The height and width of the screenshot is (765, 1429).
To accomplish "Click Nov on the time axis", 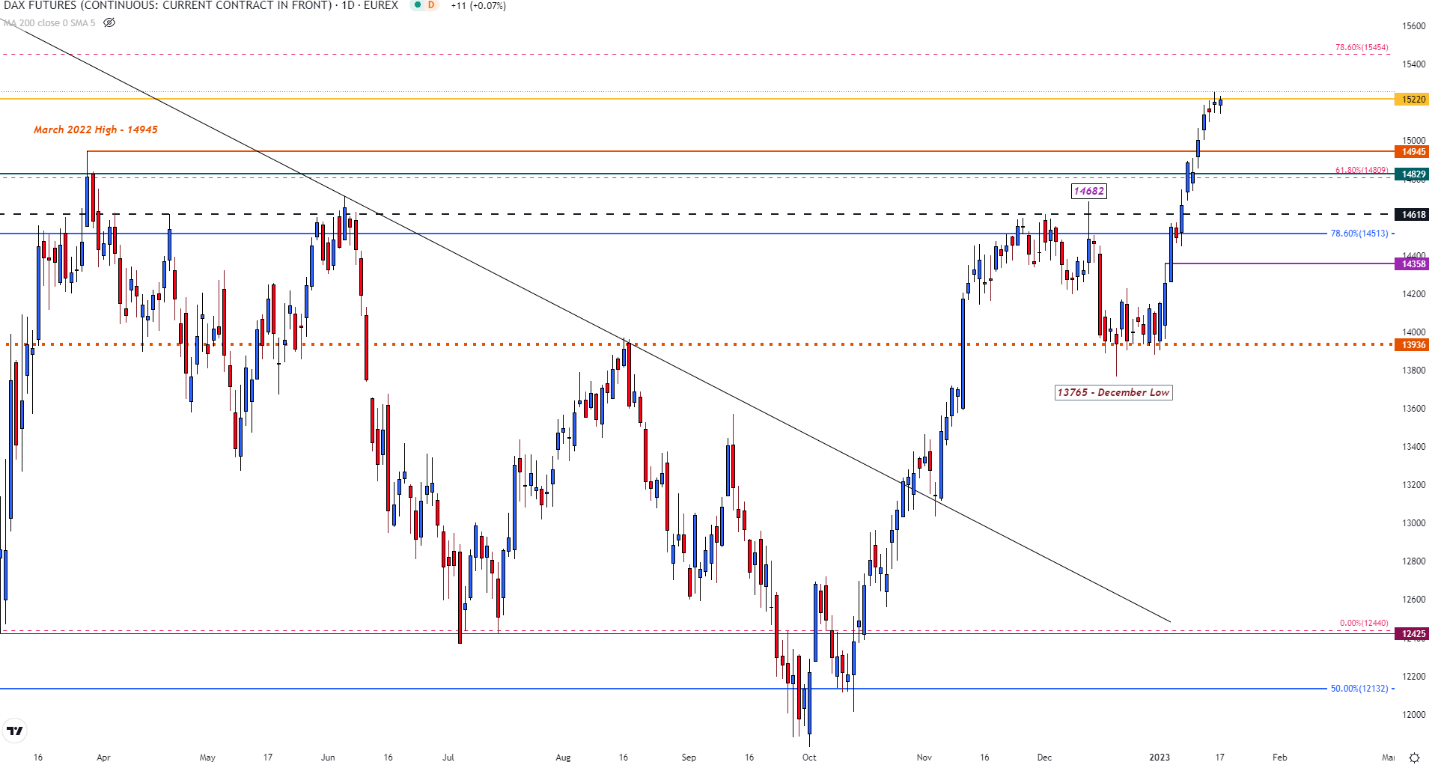I will [x=925, y=758].
